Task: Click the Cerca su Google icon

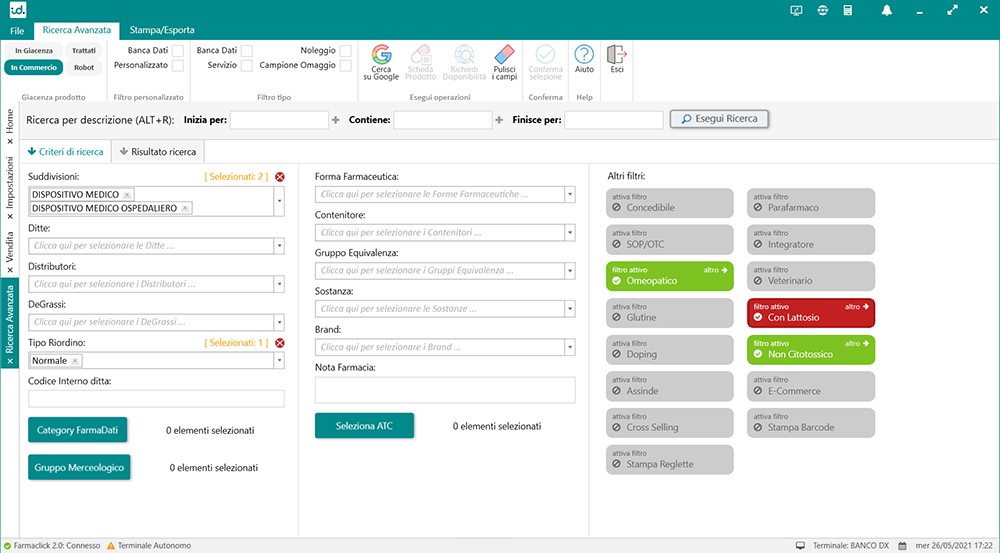Action: (x=380, y=55)
